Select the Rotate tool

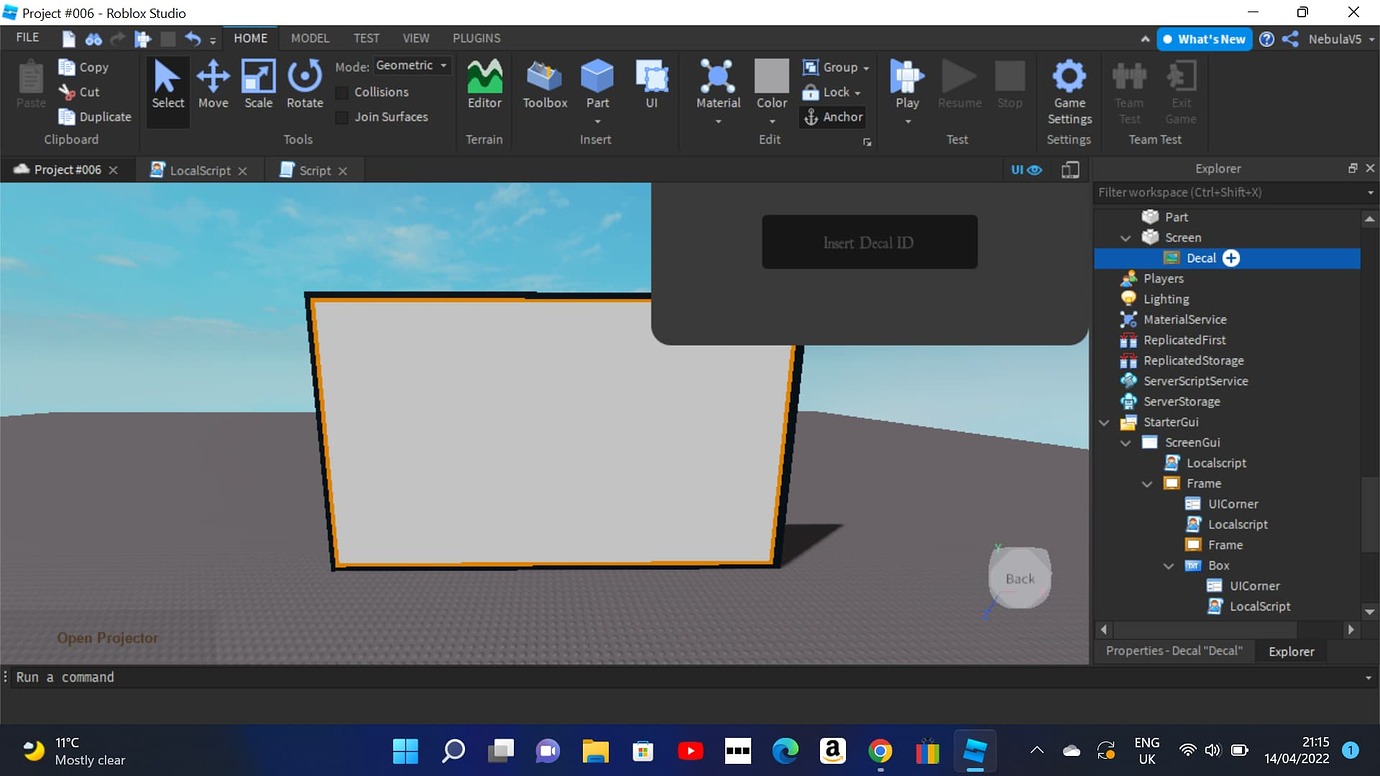click(304, 89)
